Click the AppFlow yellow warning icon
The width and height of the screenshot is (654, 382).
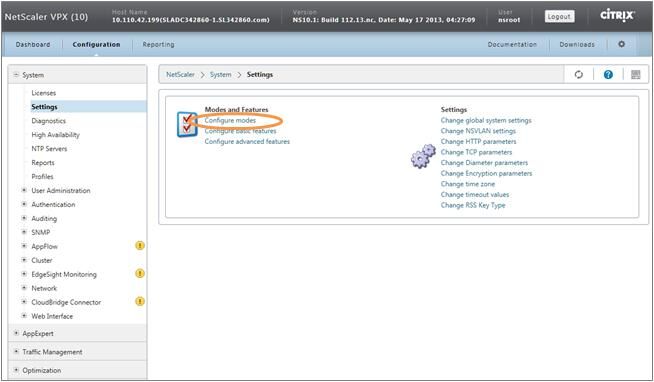tap(140, 246)
